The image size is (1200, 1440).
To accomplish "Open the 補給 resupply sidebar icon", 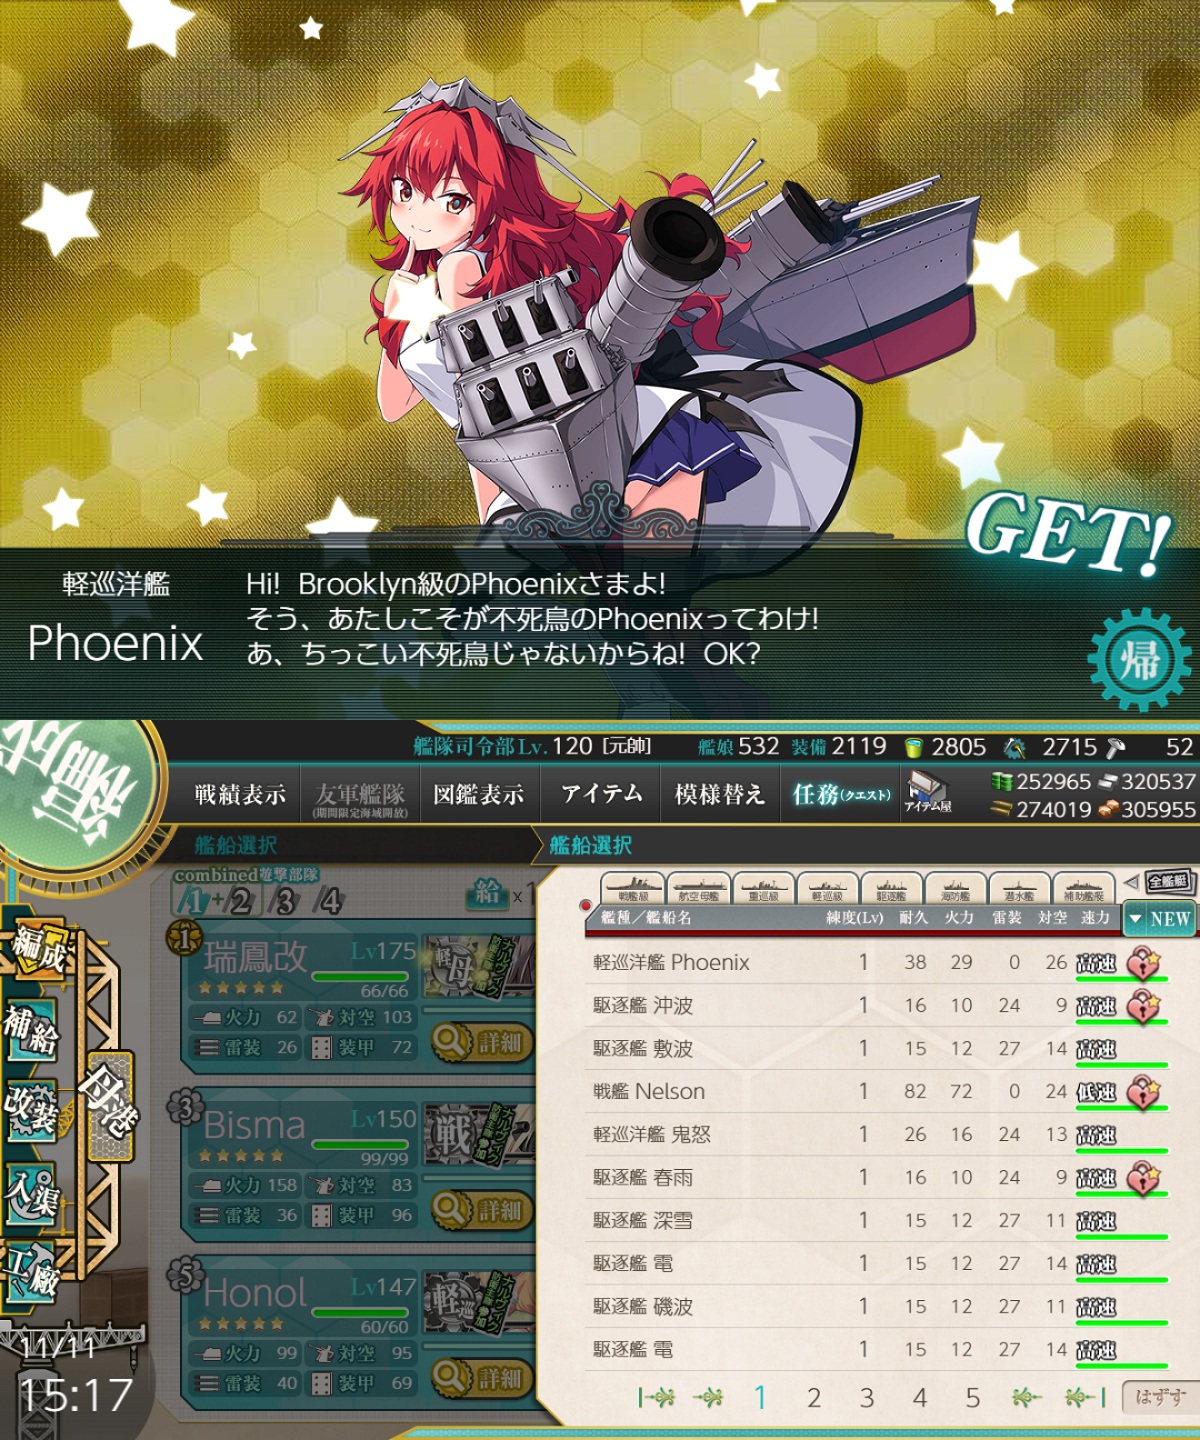I will (32, 1029).
